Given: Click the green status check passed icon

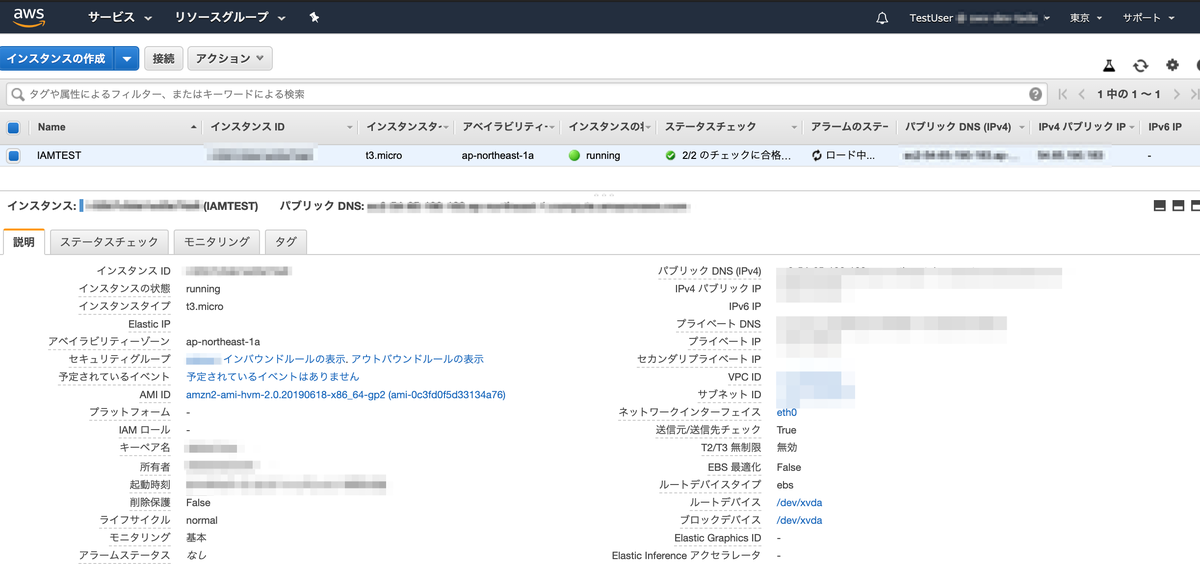Looking at the screenshot, I should 671,156.
